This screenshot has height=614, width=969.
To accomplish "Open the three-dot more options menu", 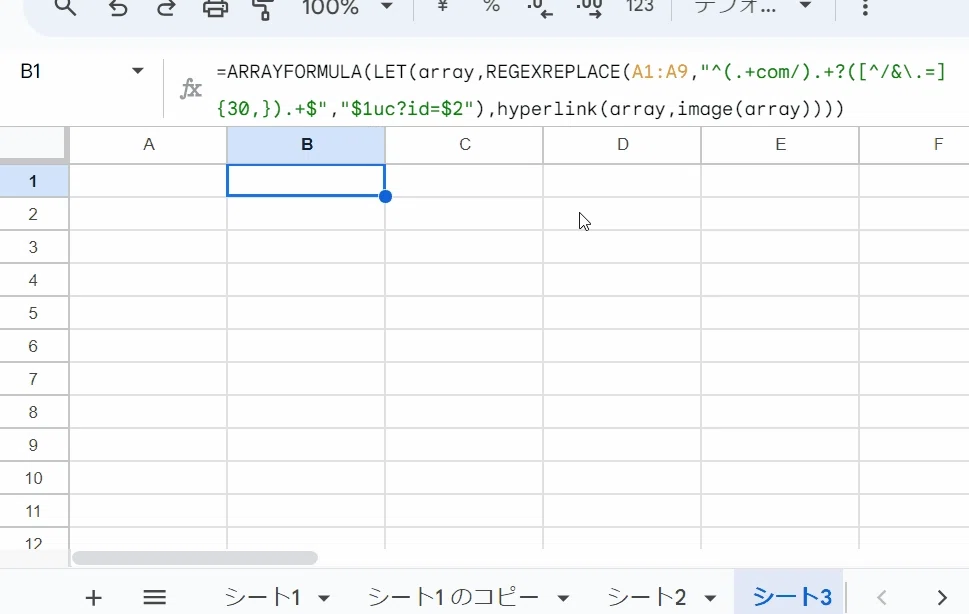I will [x=865, y=7].
